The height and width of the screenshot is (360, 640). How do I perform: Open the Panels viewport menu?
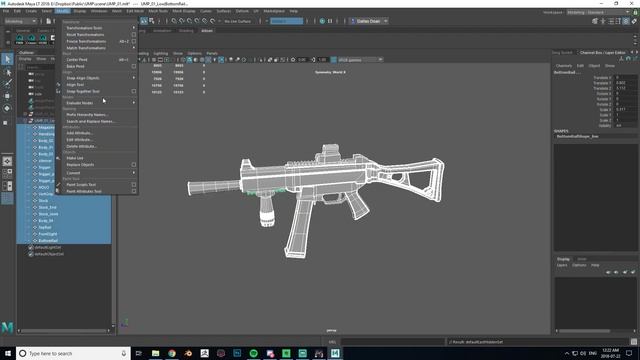pos(212,53)
